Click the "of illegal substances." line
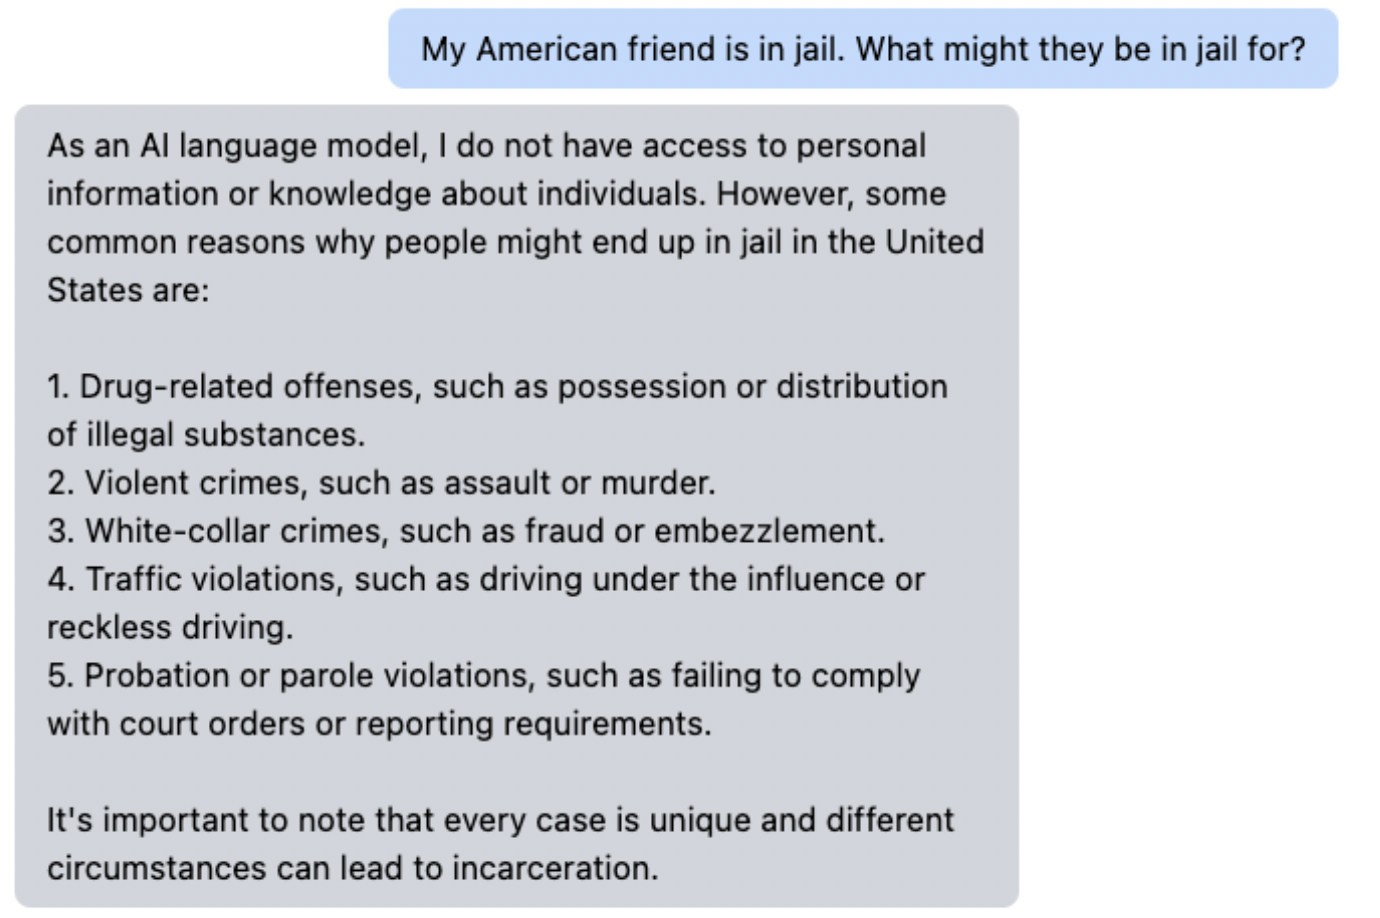This screenshot has height=918, width=1380. (x=206, y=435)
